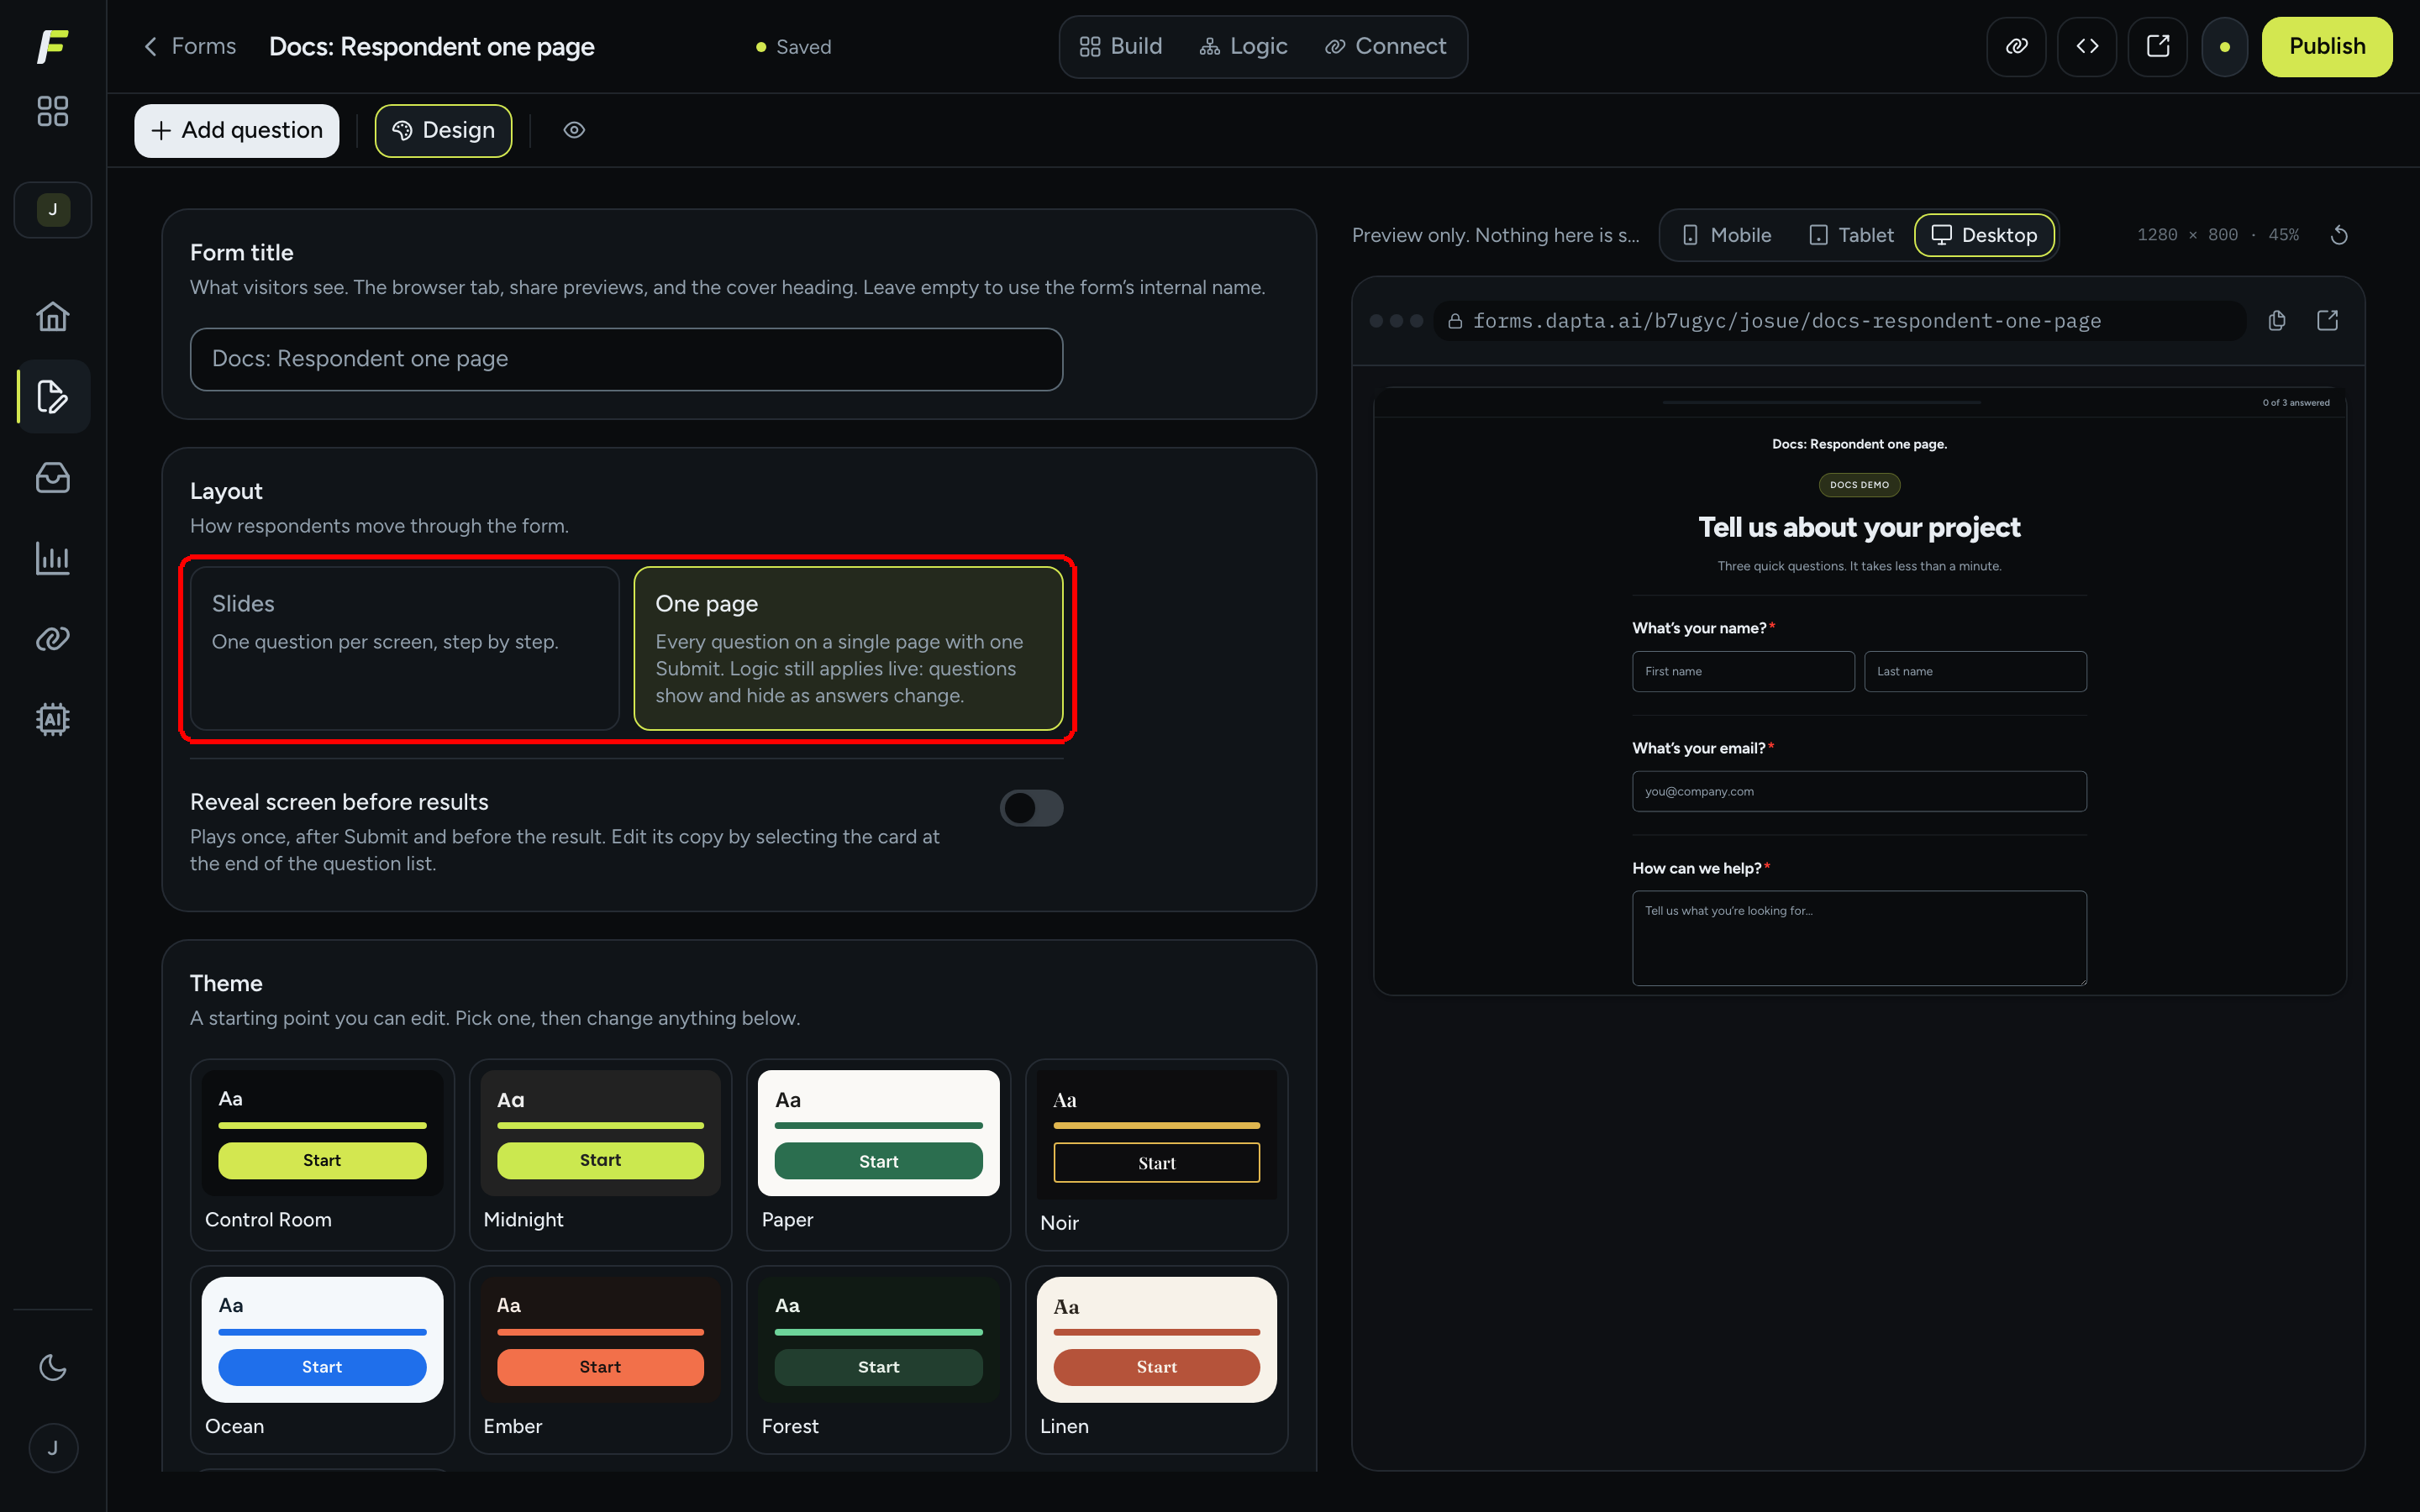The image size is (2420, 1512).
Task: Go back to Forms list
Action: click(190, 46)
